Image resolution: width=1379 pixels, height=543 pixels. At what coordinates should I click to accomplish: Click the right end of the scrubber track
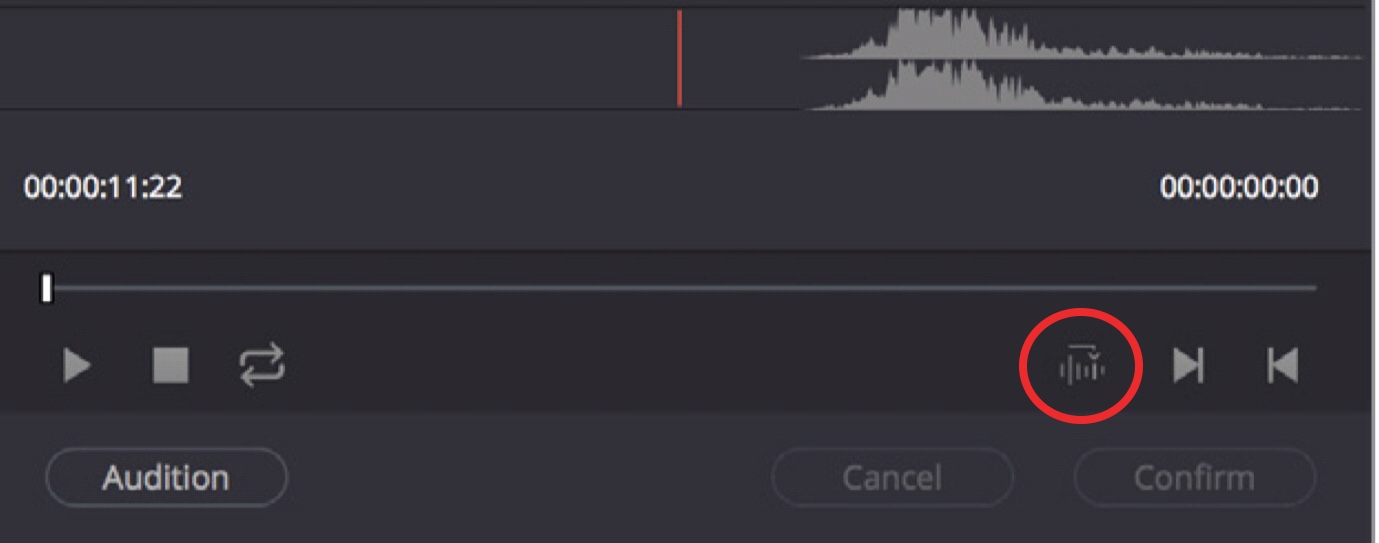1312,288
